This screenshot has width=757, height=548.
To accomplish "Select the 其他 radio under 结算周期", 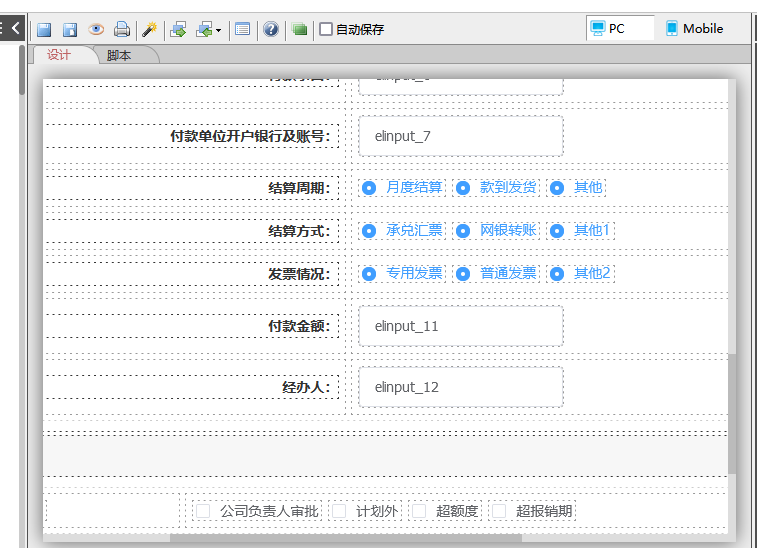I will point(557,188).
